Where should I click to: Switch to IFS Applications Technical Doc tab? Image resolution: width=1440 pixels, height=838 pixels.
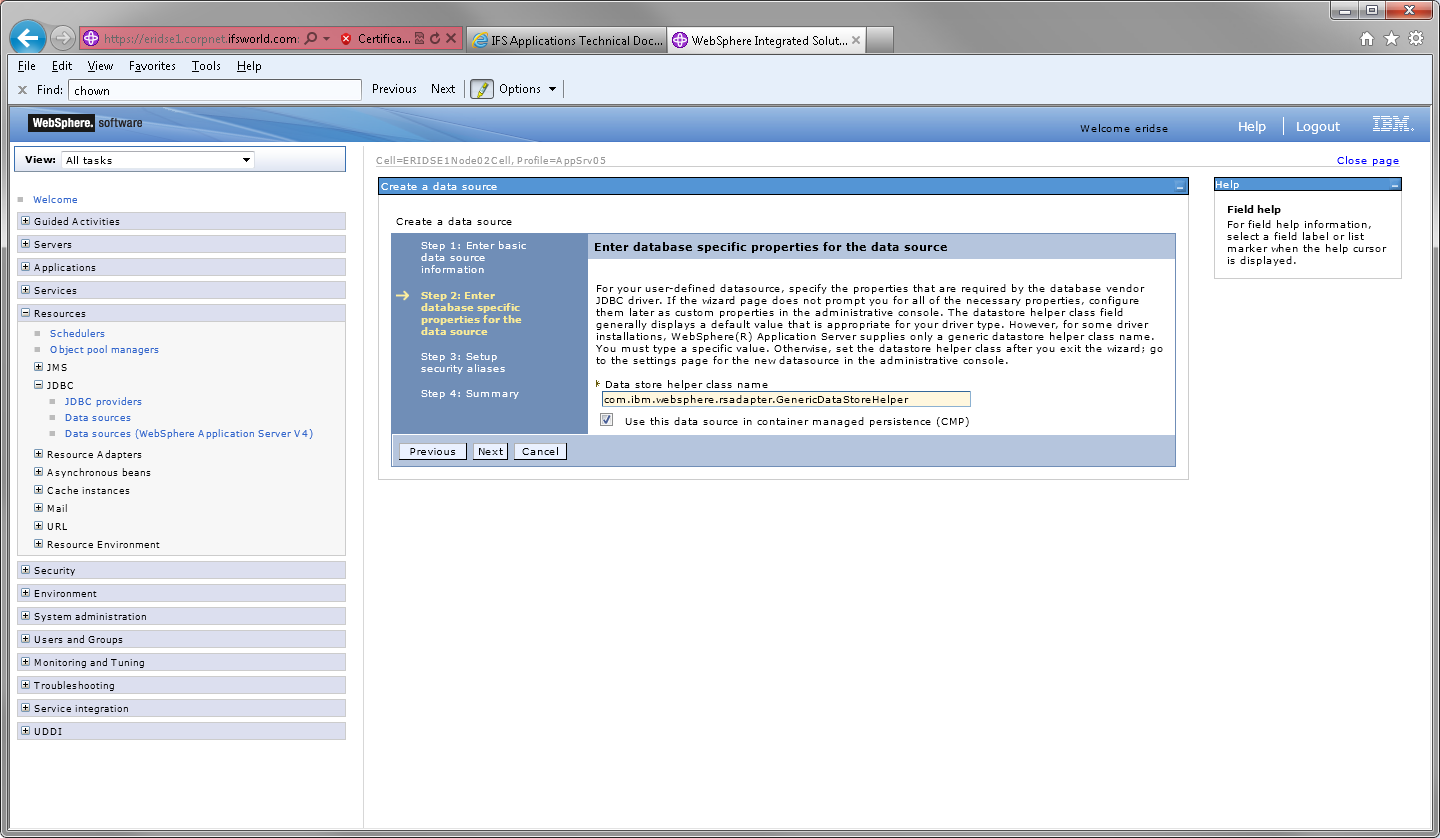point(566,40)
